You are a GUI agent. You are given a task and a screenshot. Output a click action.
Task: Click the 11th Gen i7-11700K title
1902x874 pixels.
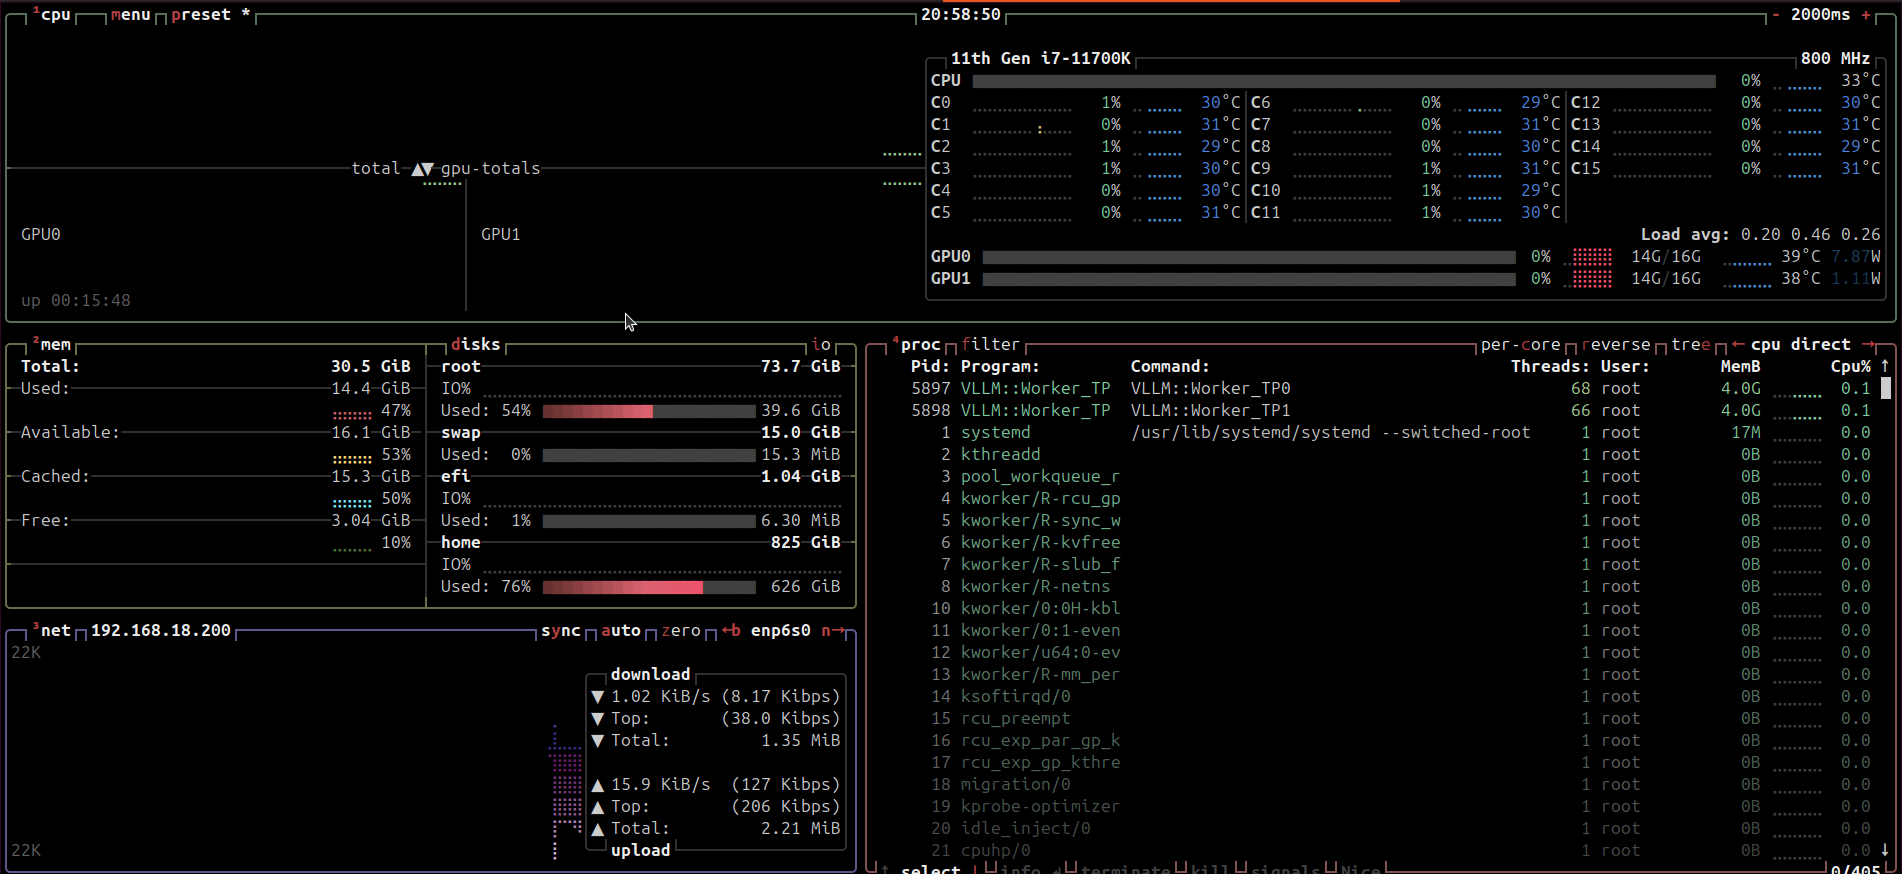tap(1041, 58)
